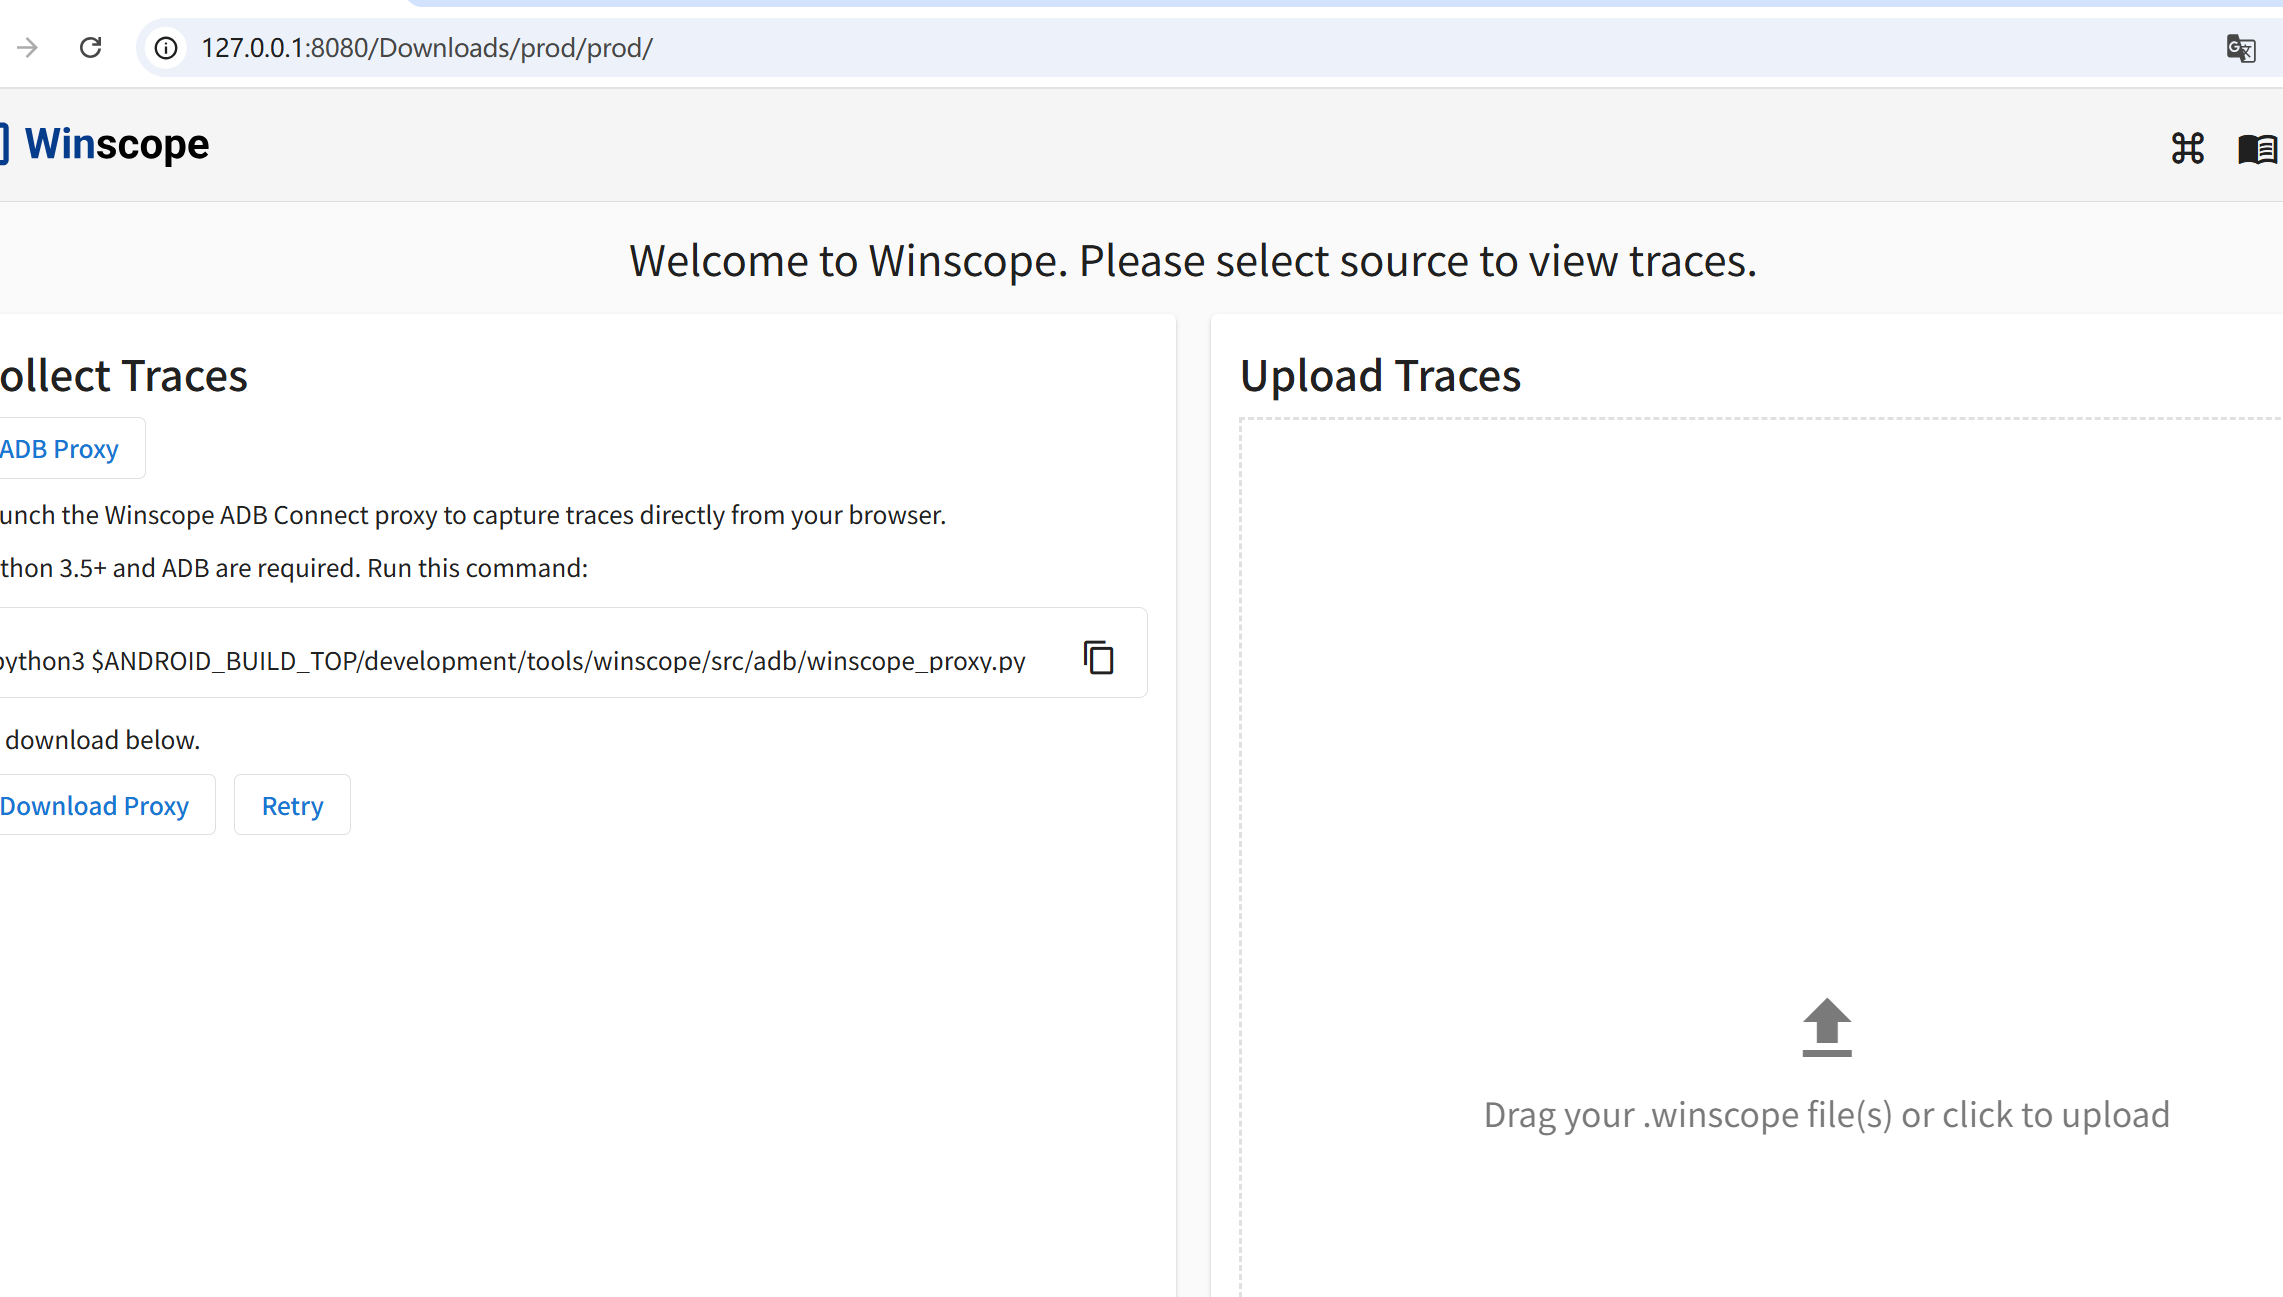This screenshot has width=2283, height=1297.
Task: Click the Upload Traces heading
Action: coord(1380,376)
